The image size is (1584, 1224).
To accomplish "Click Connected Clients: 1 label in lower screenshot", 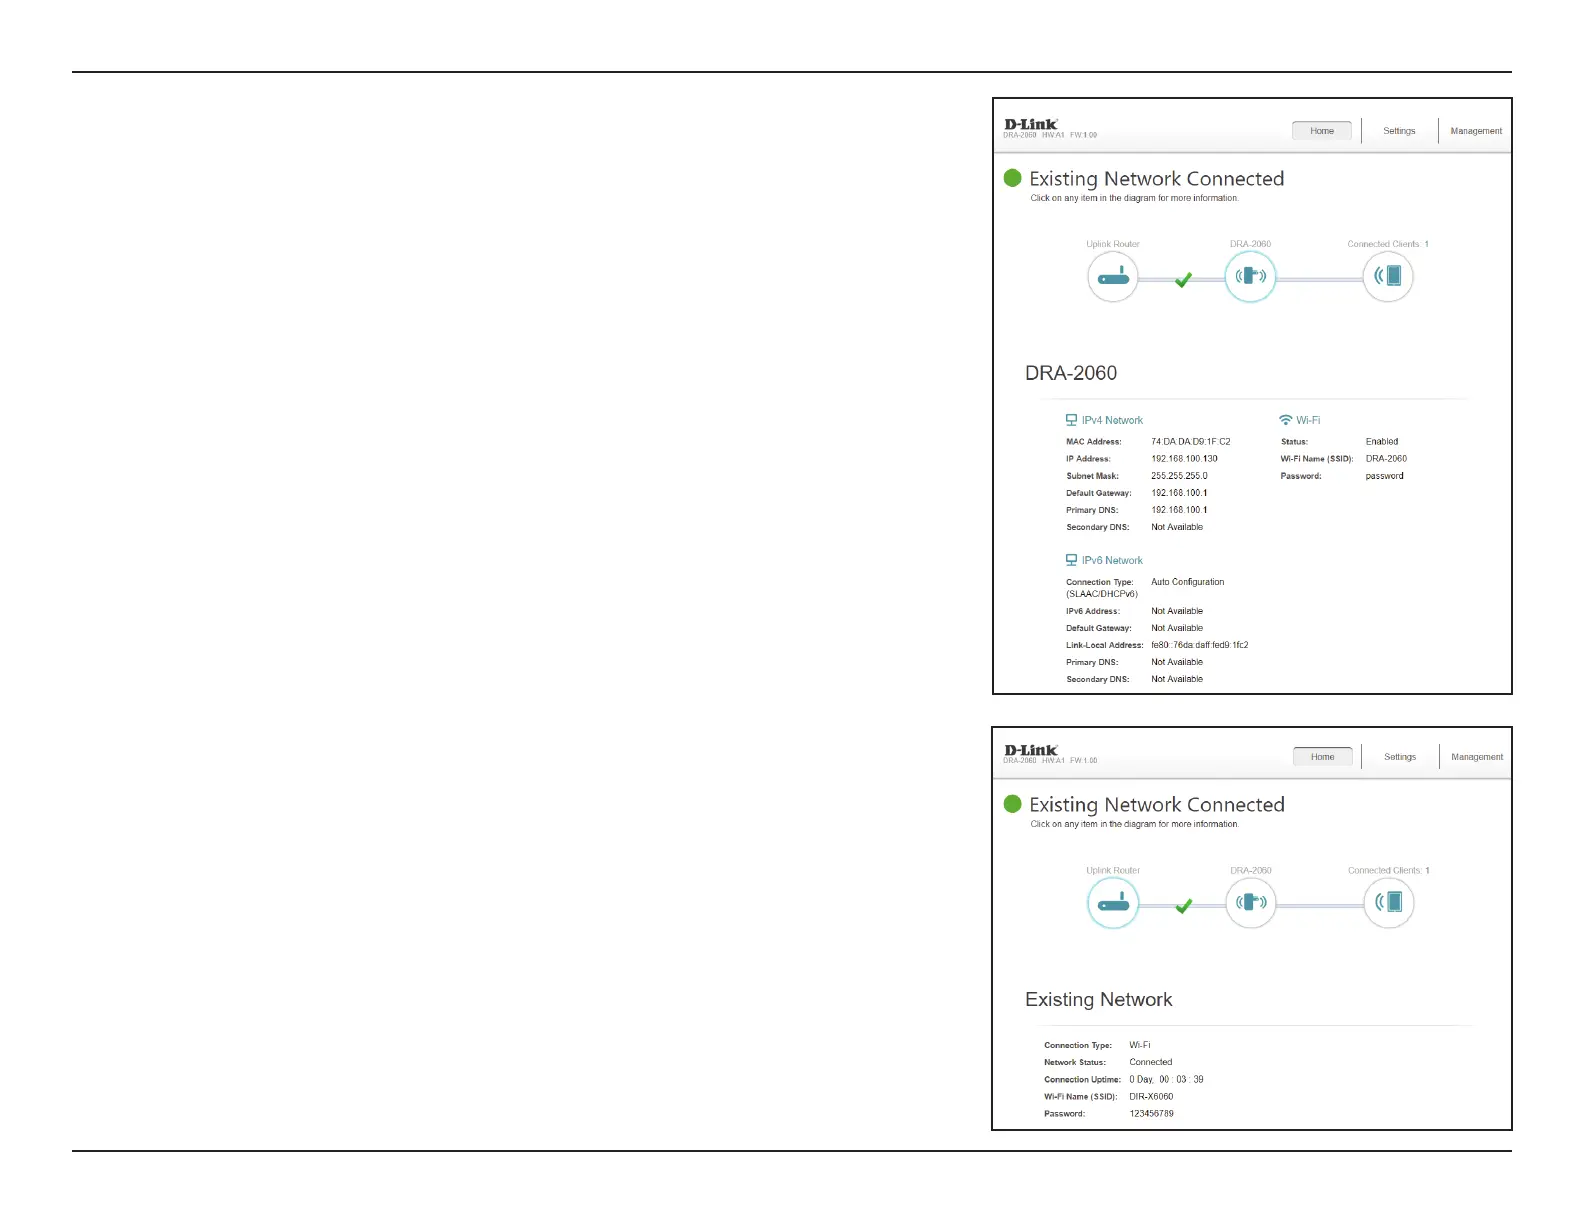I will pyautogui.click(x=1389, y=870).
